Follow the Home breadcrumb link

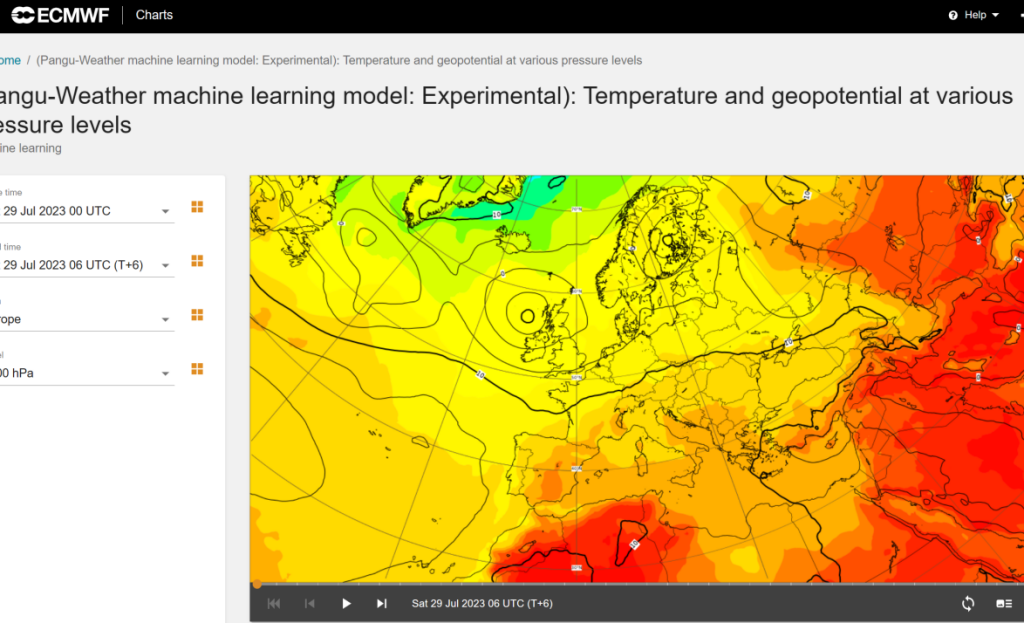click(10, 60)
